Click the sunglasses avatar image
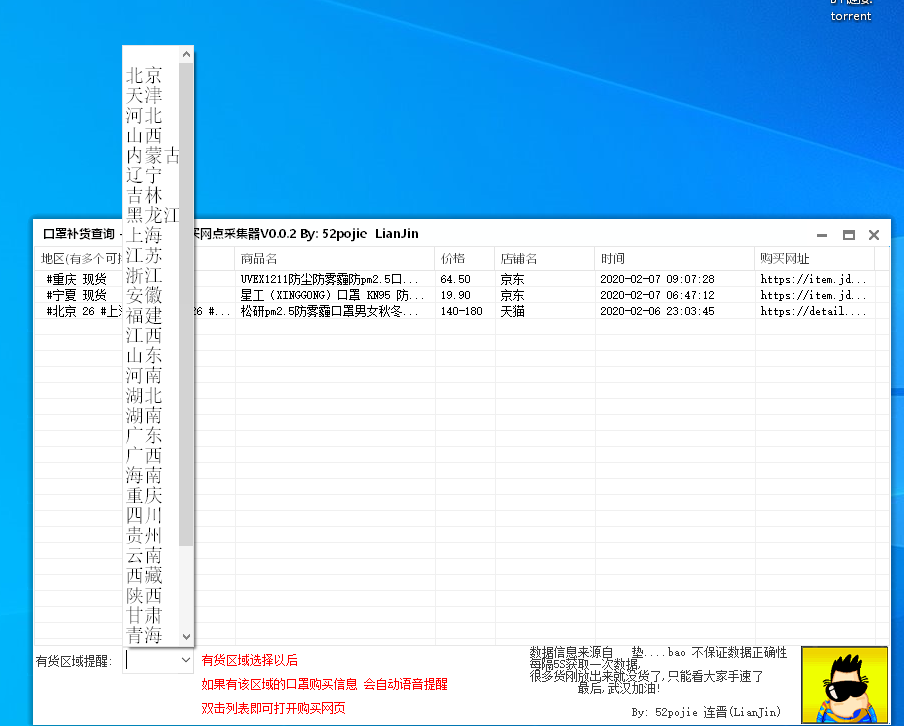 pyautogui.click(x=843, y=684)
